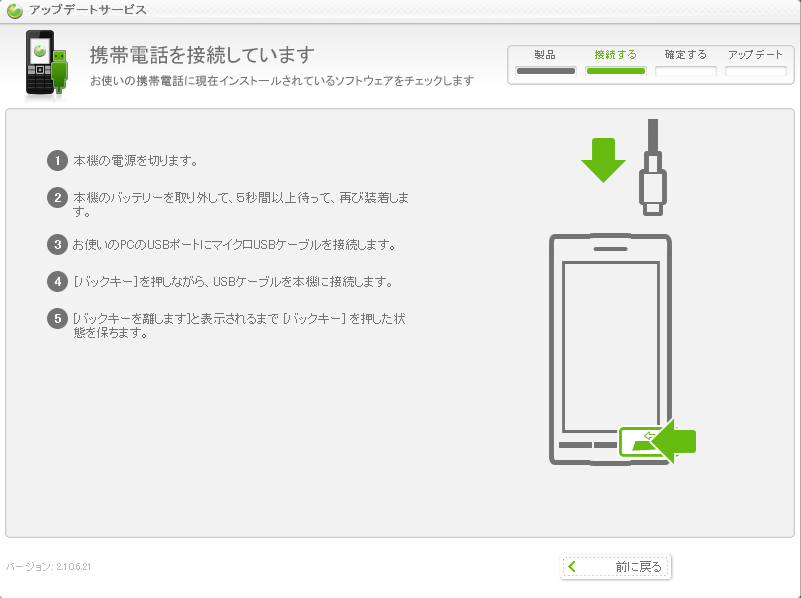Image resolution: width=801 pixels, height=598 pixels.
Task: Click the step 5 number circle
Action: 57,319
